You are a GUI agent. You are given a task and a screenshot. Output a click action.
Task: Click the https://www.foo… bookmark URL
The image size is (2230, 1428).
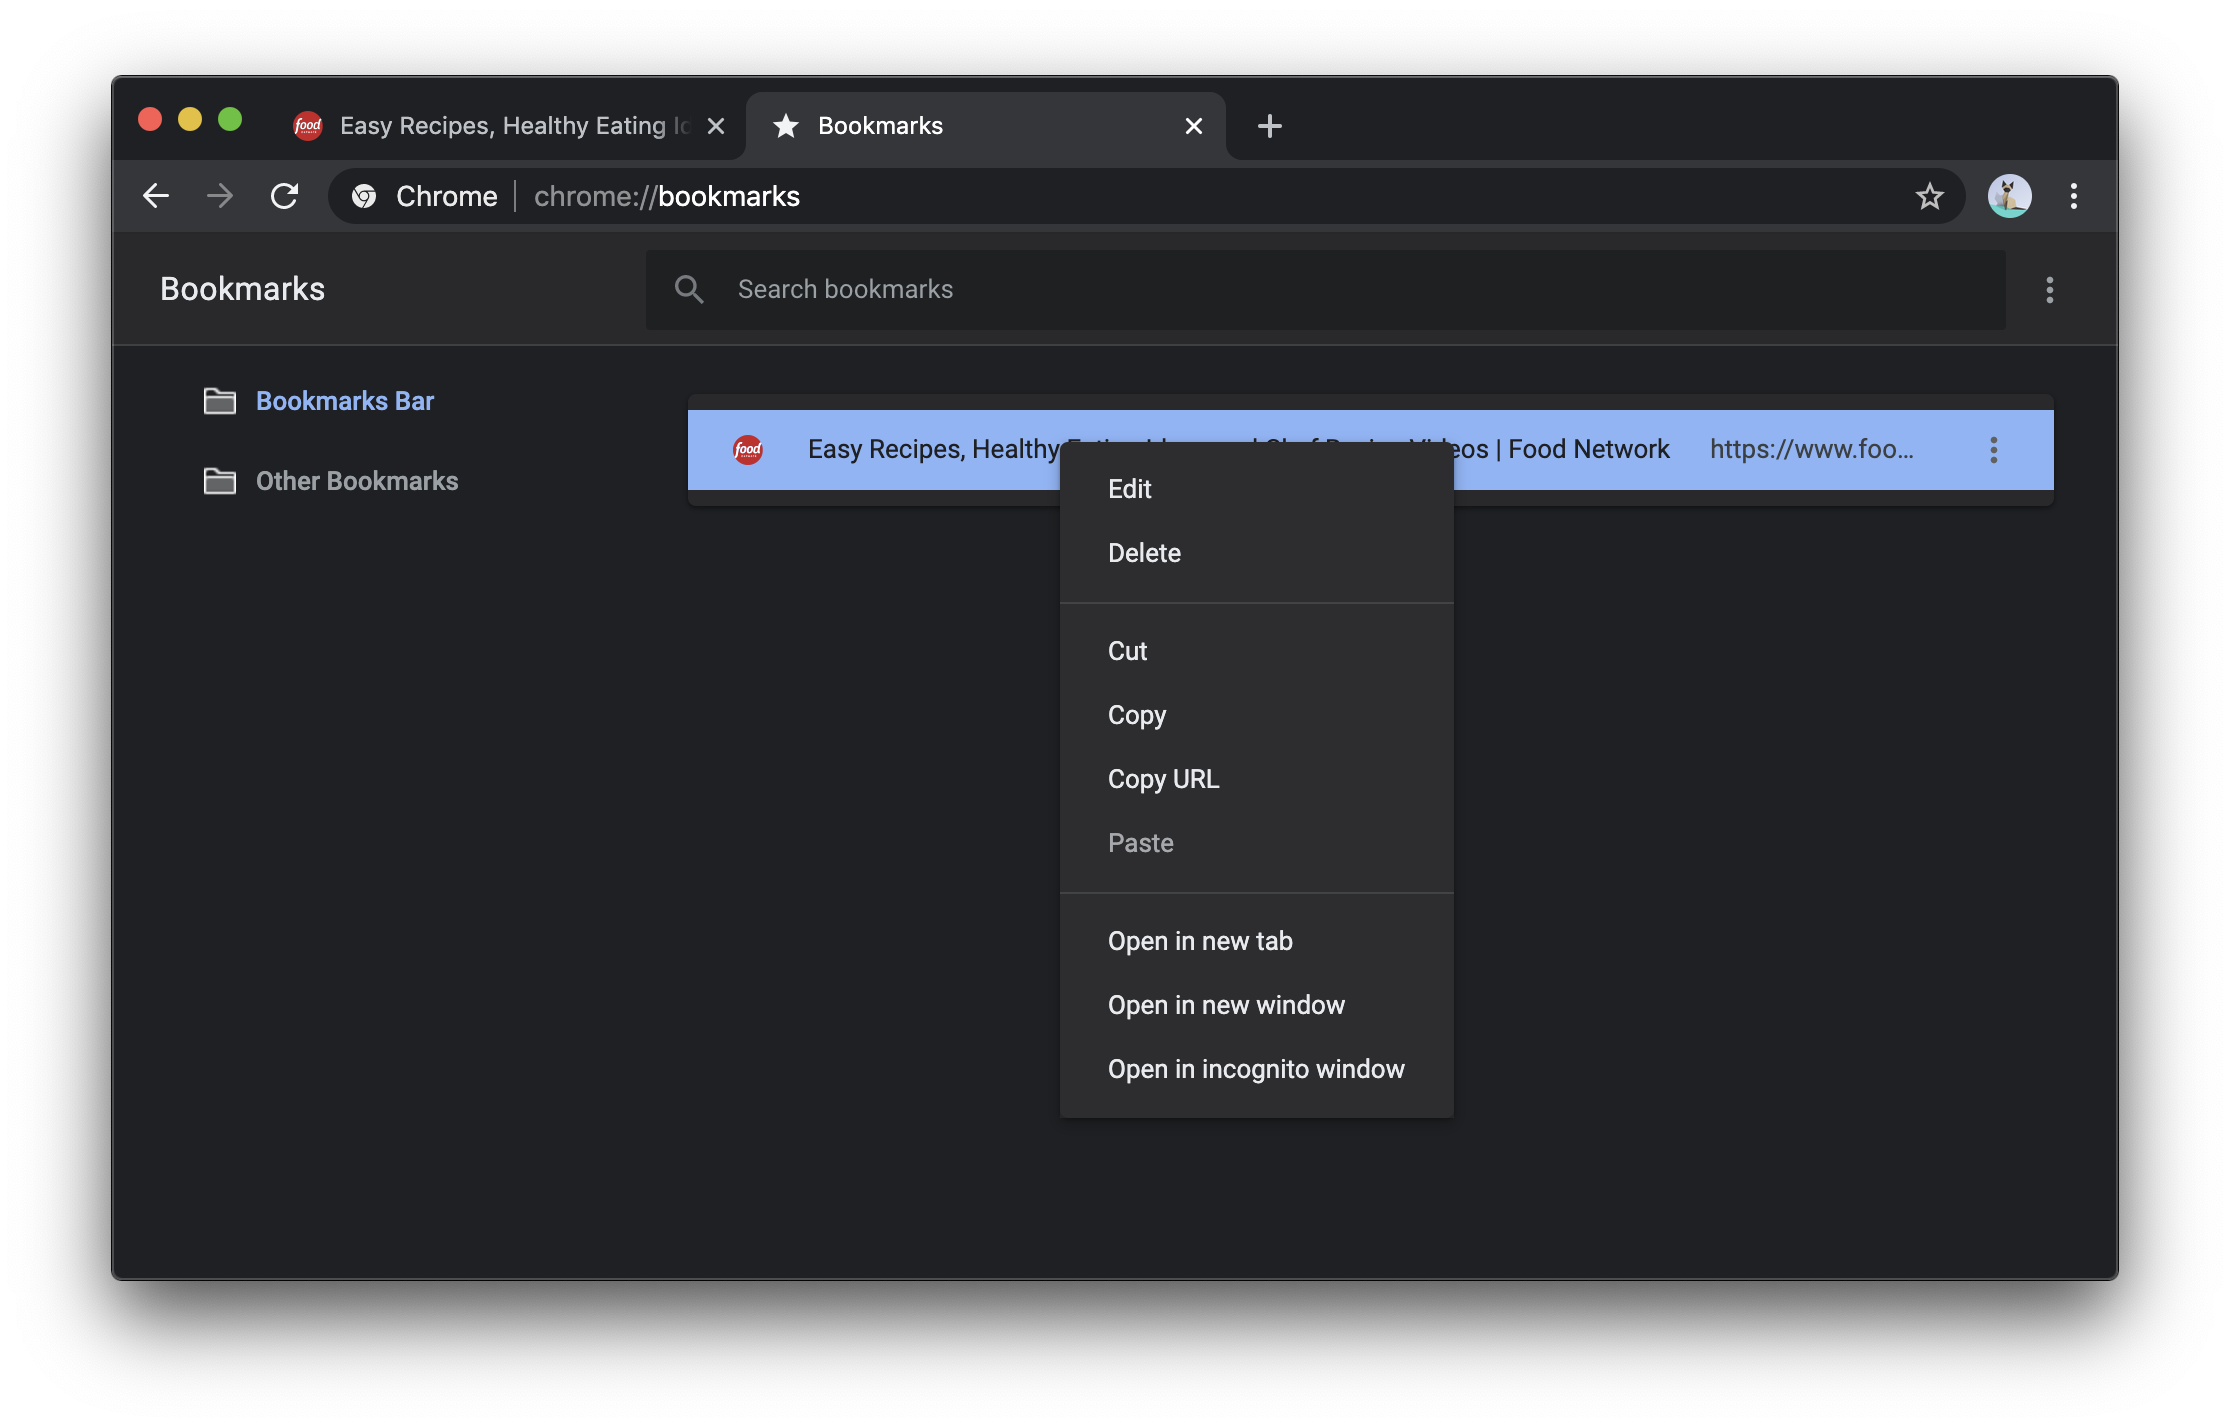pos(1812,450)
